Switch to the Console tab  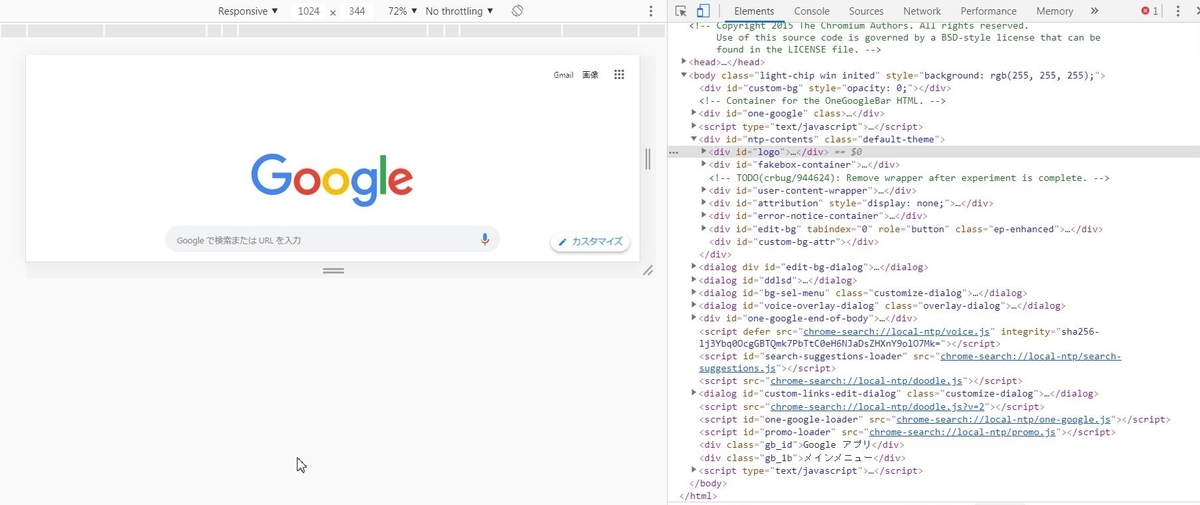pos(811,11)
